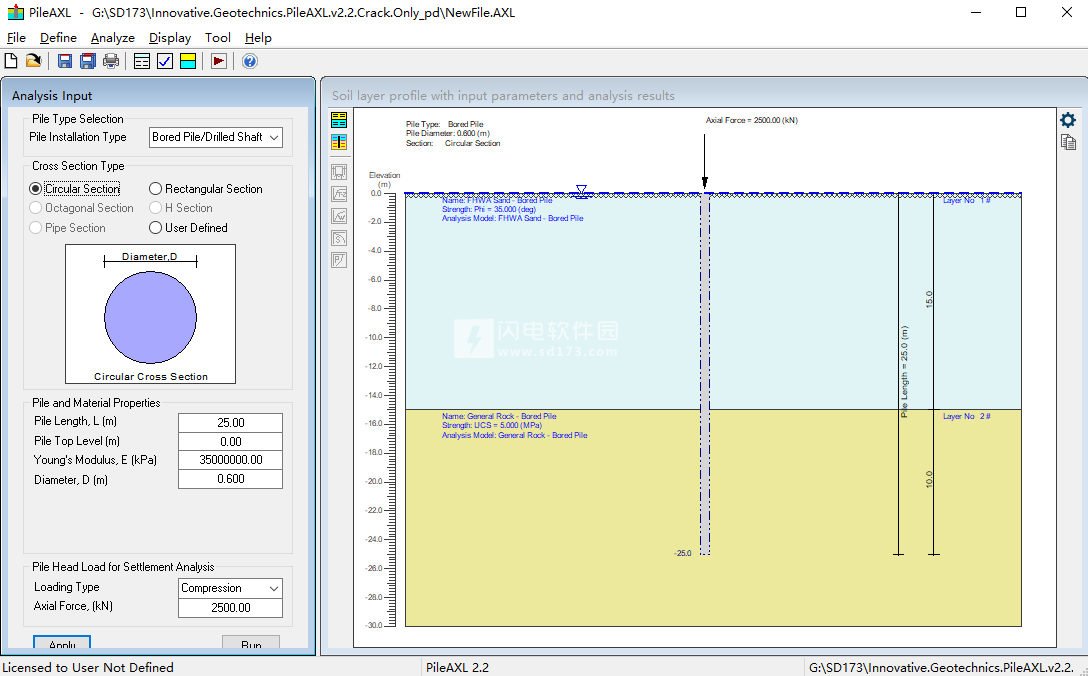Click the '-25.0' pile toe elevation label
Image resolution: width=1088 pixels, height=676 pixels.
point(683,553)
